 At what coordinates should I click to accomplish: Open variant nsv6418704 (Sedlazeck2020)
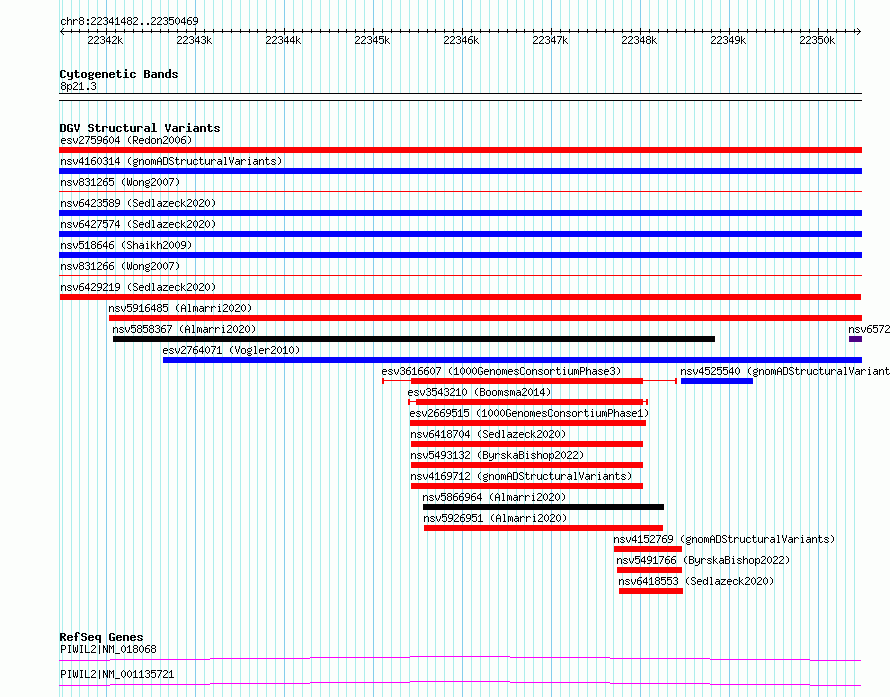488,434
